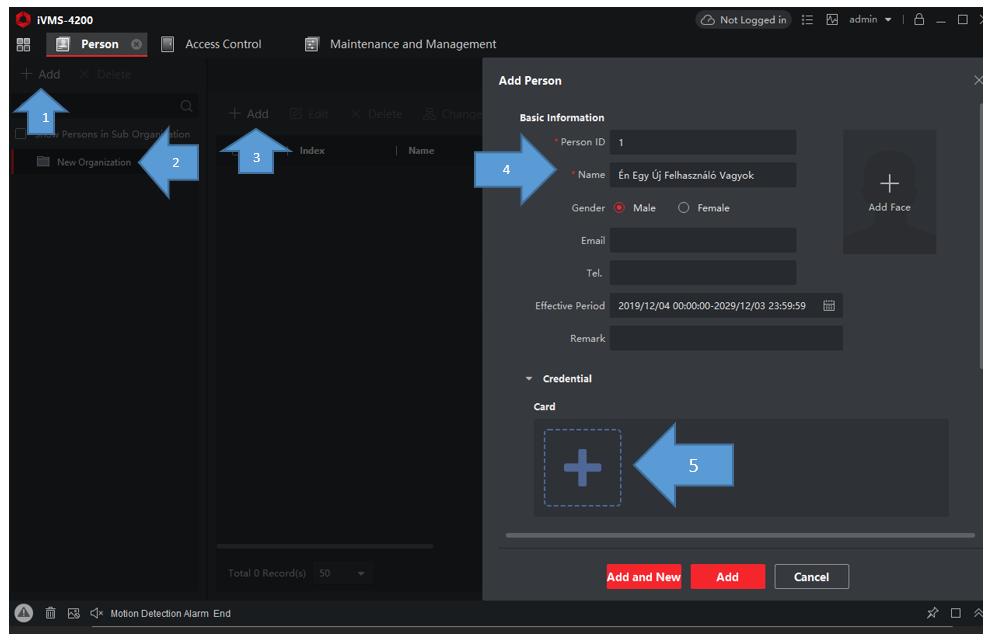Add a person from the person list toolbar
Viewport: 990px width, 643px height.
(248, 114)
